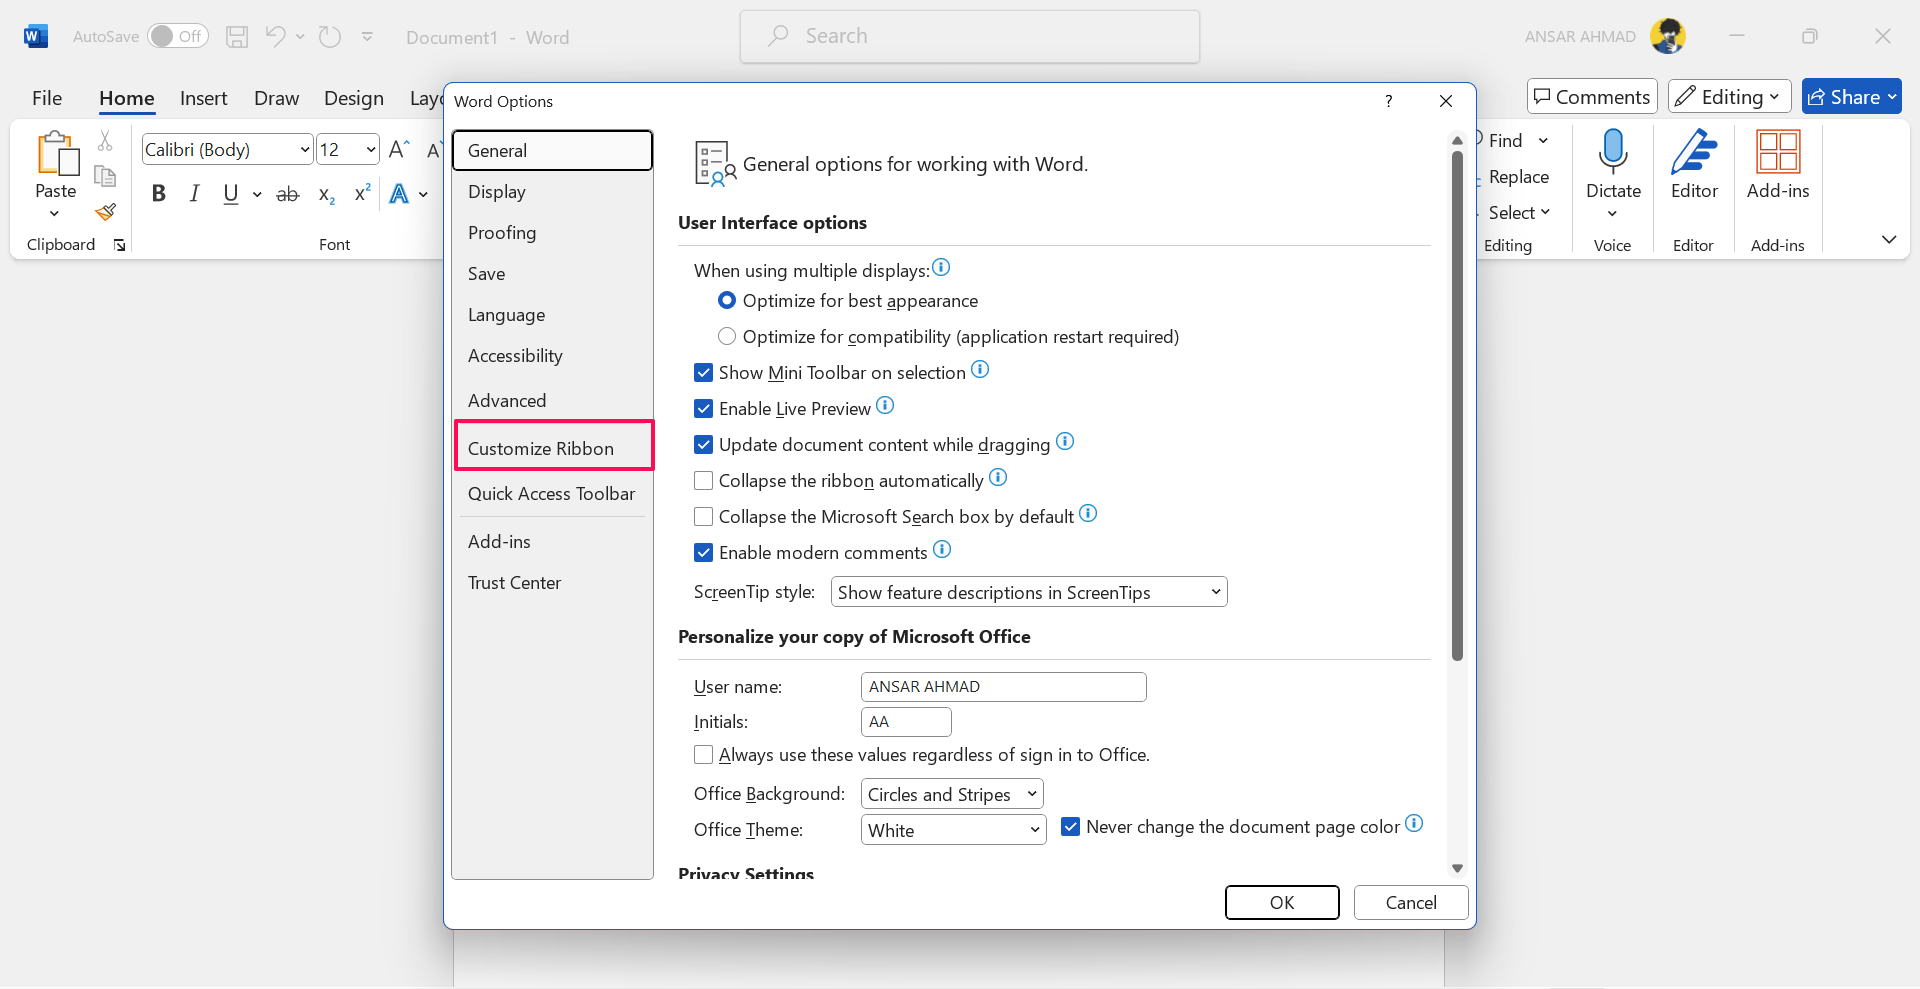Open the ScreenTip style dropdown
1920x989 pixels.
(1029, 592)
